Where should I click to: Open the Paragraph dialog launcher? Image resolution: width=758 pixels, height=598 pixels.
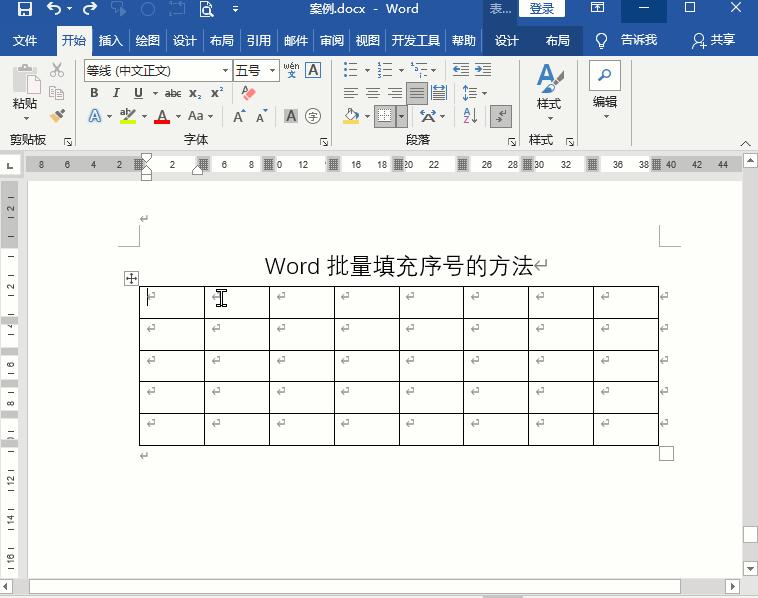511,142
